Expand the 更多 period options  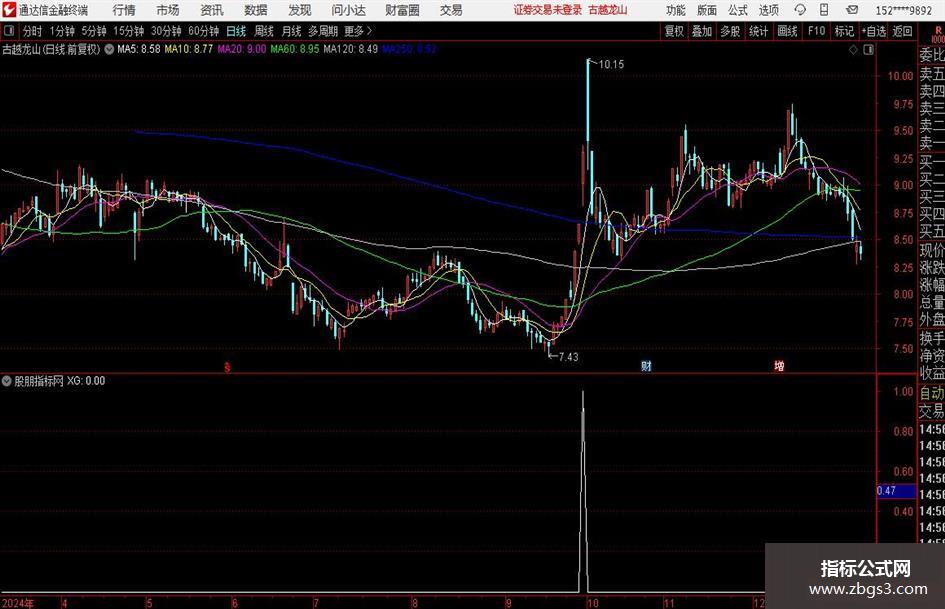(x=358, y=31)
